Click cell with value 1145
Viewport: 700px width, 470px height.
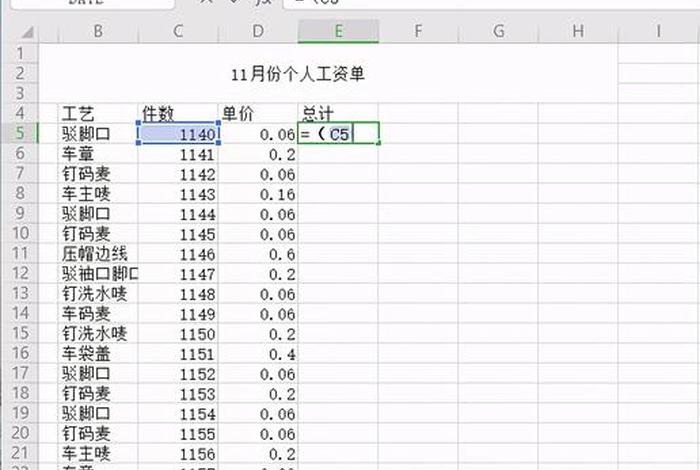tap(178, 233)
